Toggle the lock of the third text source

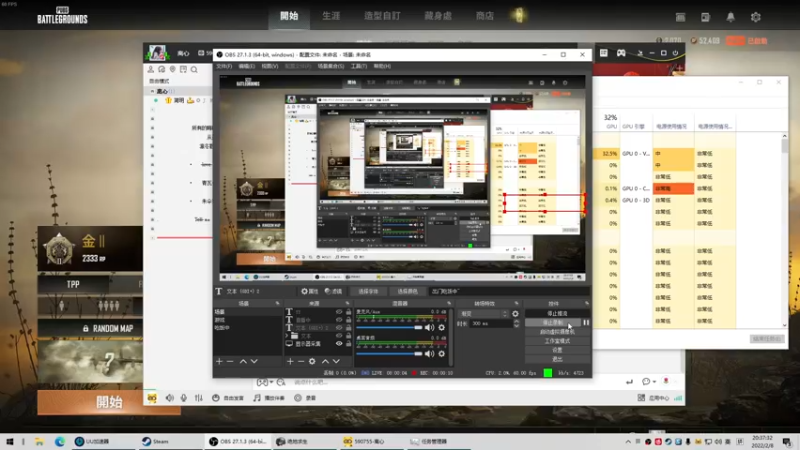(348, 328)
